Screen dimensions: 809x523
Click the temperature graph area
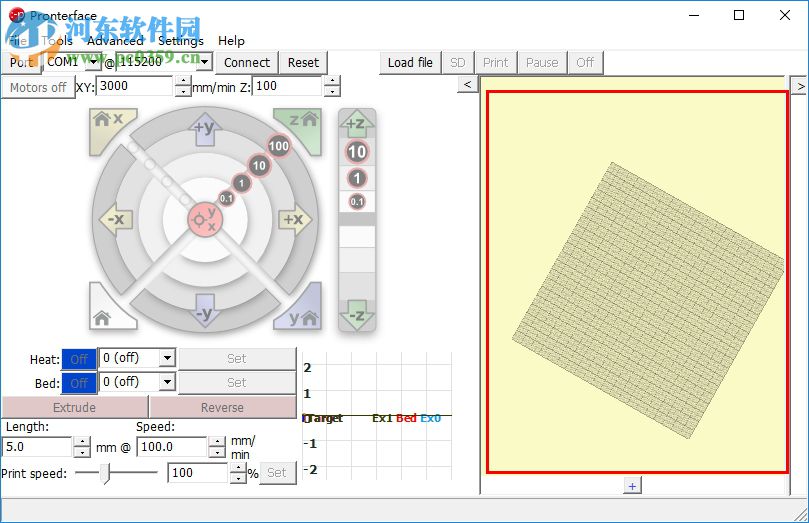coord(377,416)
